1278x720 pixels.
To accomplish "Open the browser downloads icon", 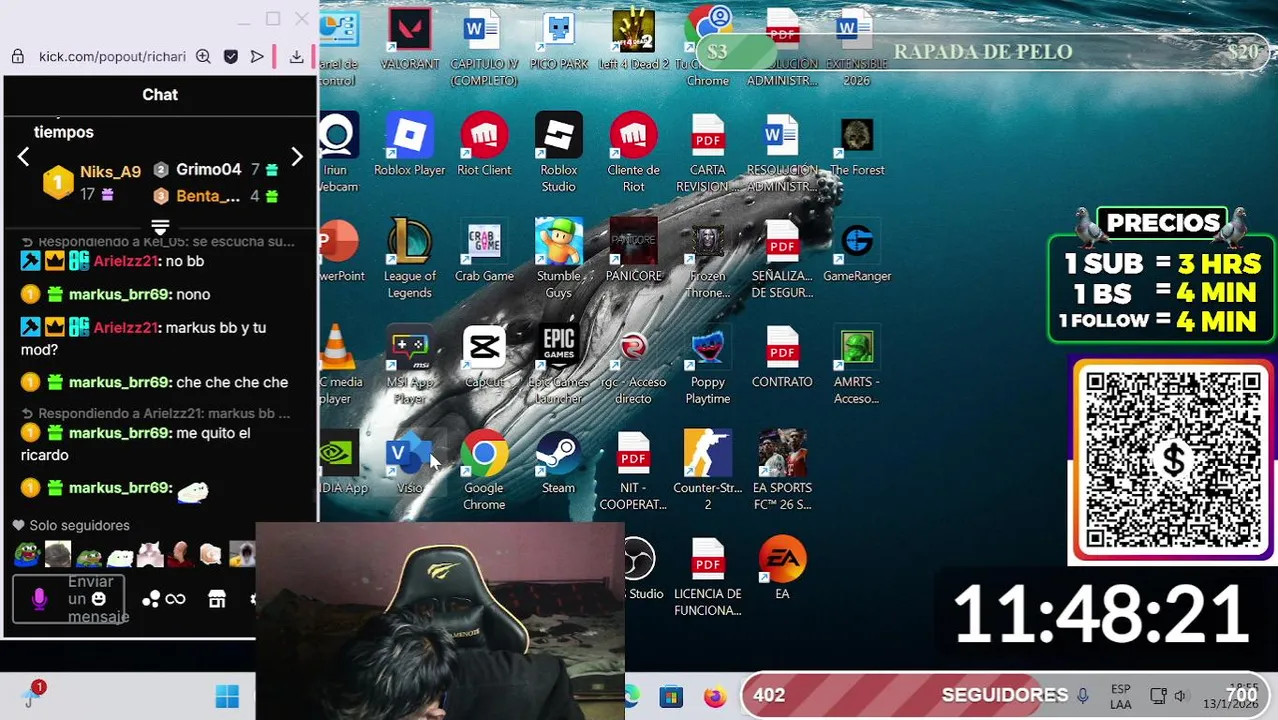I will (296, 57).
